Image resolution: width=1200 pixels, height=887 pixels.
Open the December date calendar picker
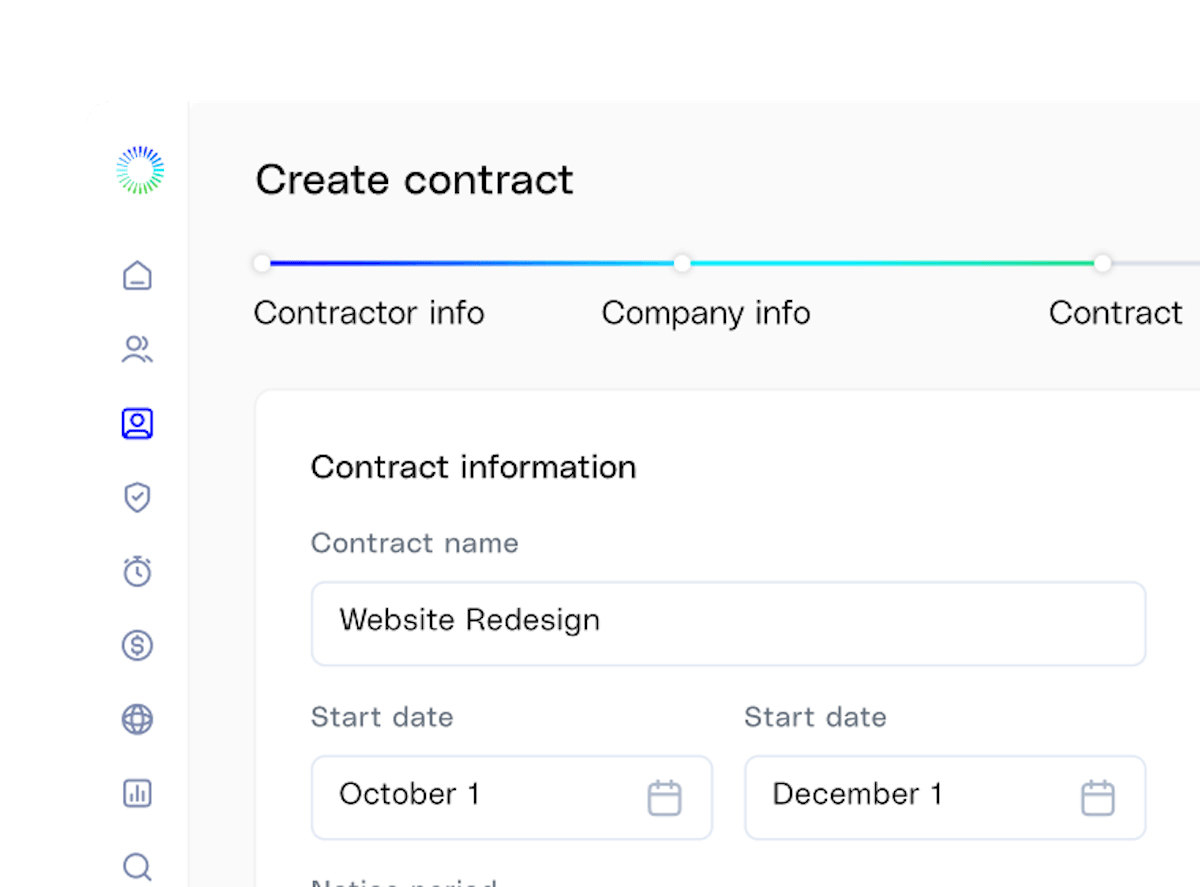click(x=1098, y=796)
